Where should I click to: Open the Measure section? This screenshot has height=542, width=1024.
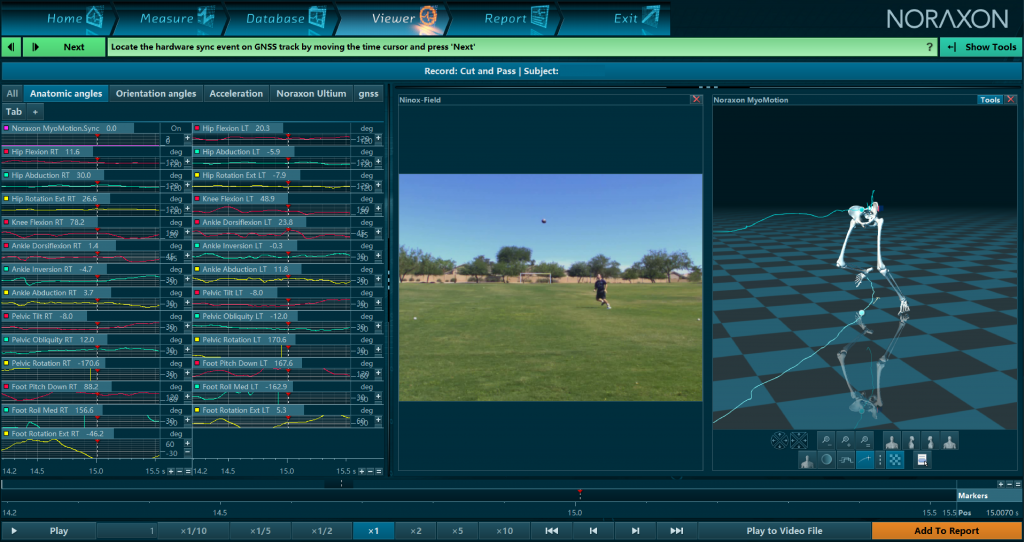(x=176, y=18)
